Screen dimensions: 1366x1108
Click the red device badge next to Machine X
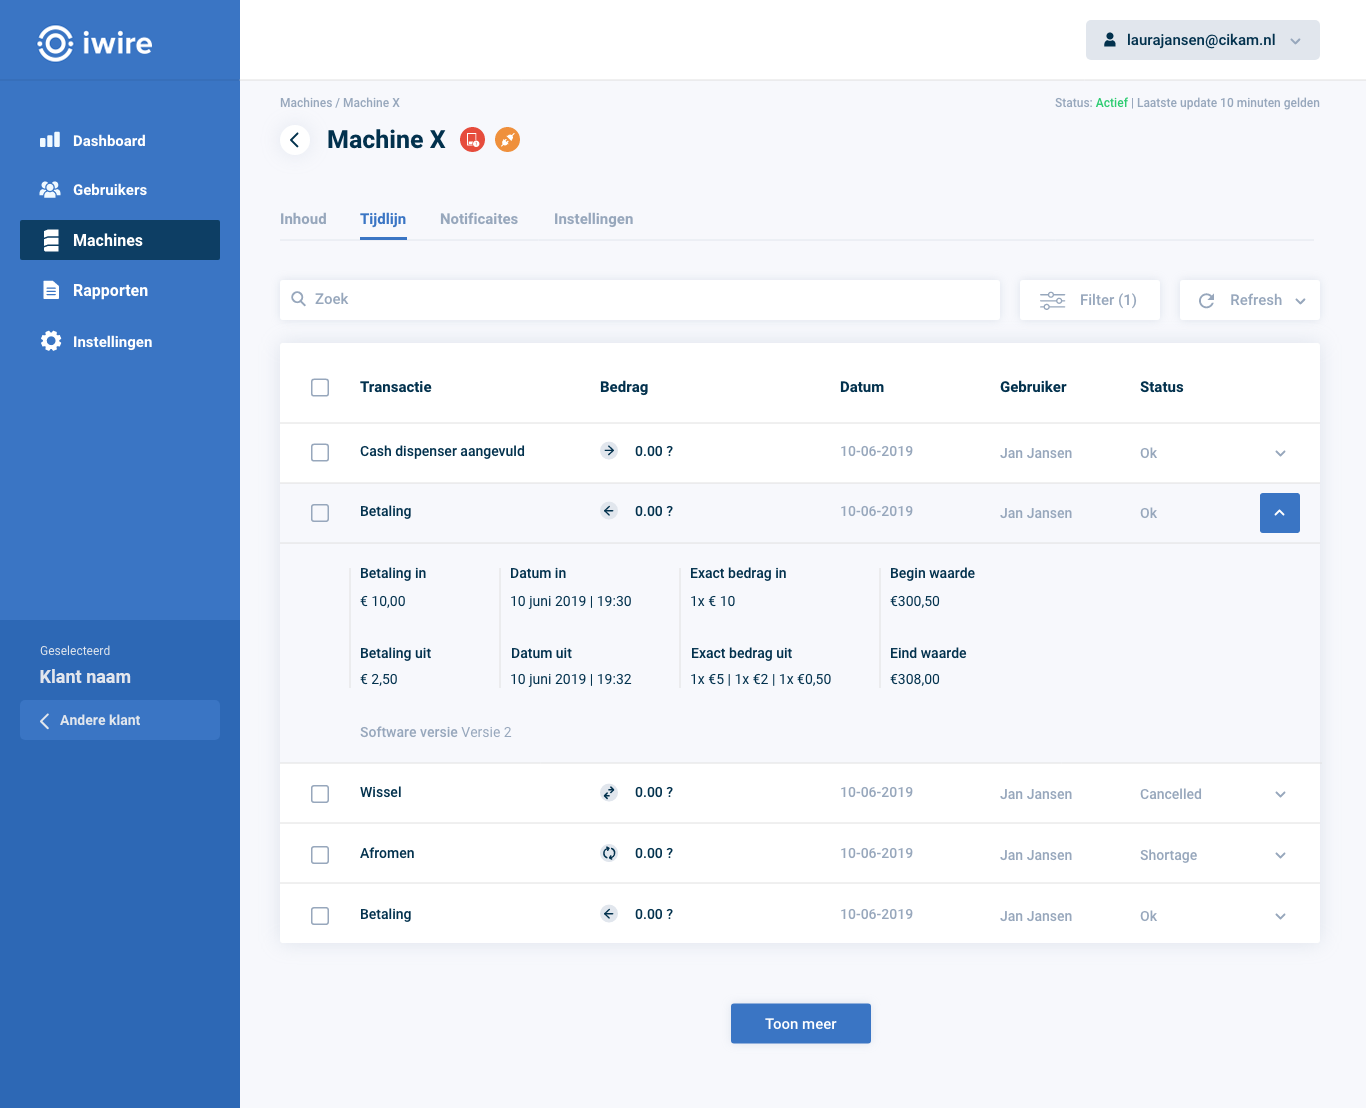[473, 140]
